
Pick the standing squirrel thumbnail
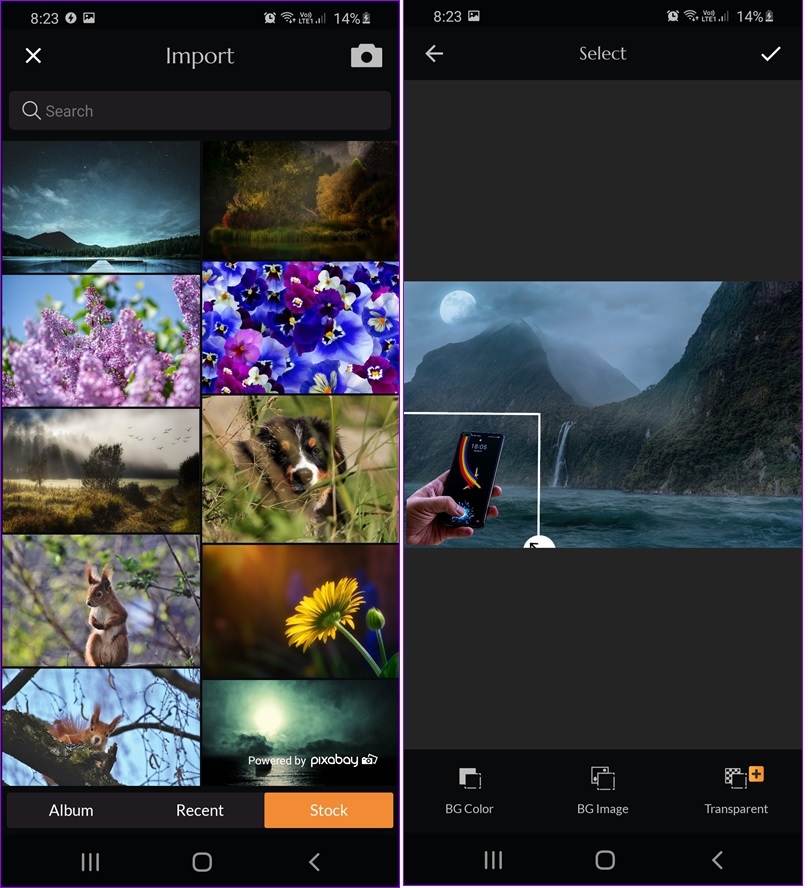[101, 601]
